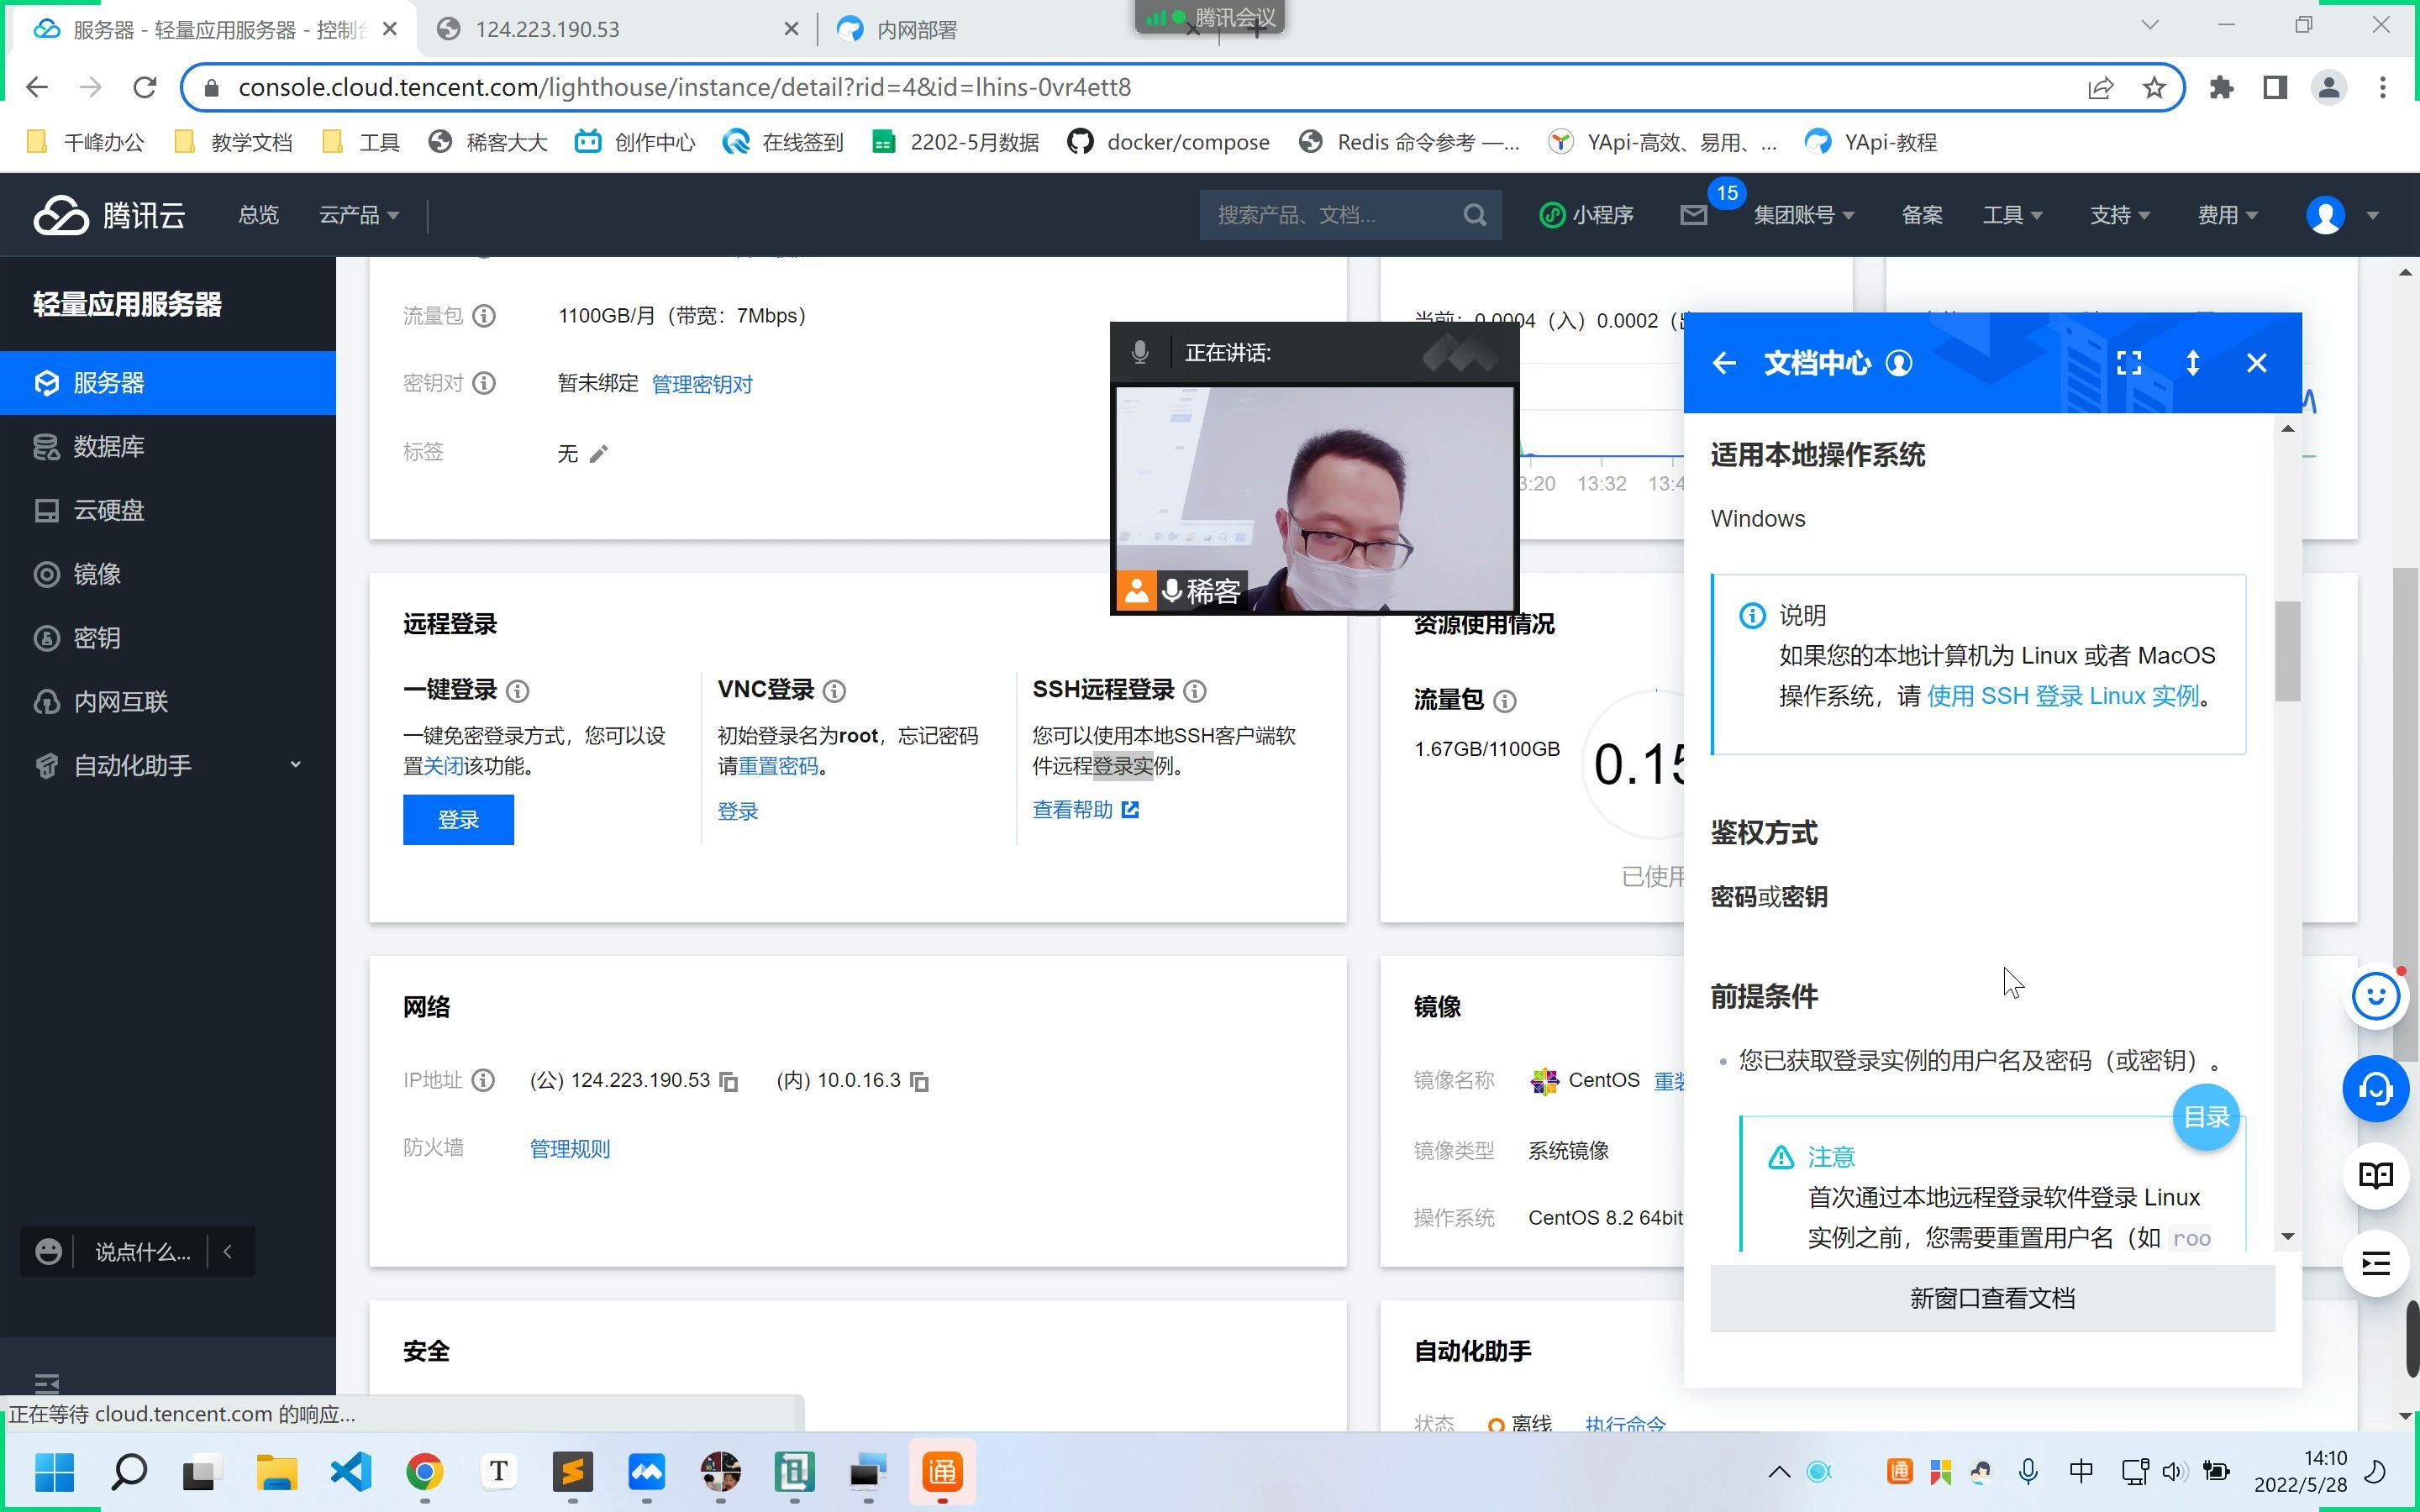Image resolution: width=2420 pixels, height=1512 pixels.
Task: Click 管理密钥对 link
Action: (x=702, y=385)
